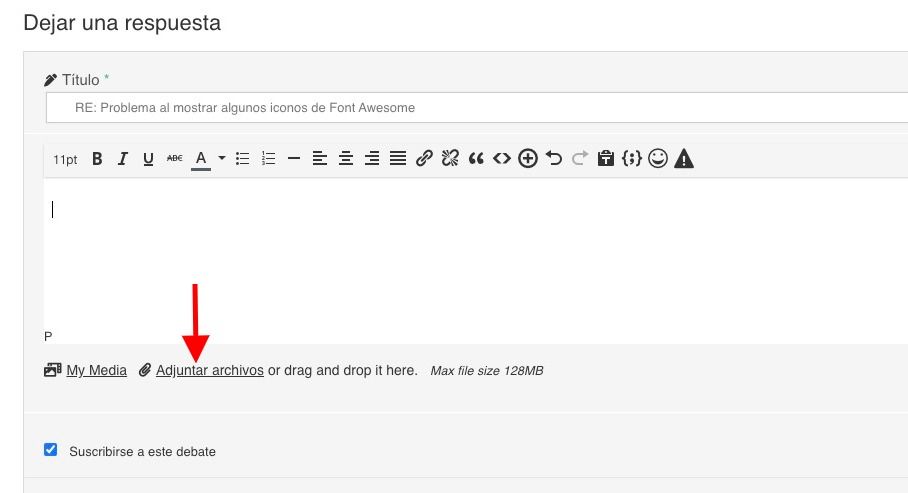
Task: Insert a spoiler using warning triangle icon
Action: tap(684, 158)
